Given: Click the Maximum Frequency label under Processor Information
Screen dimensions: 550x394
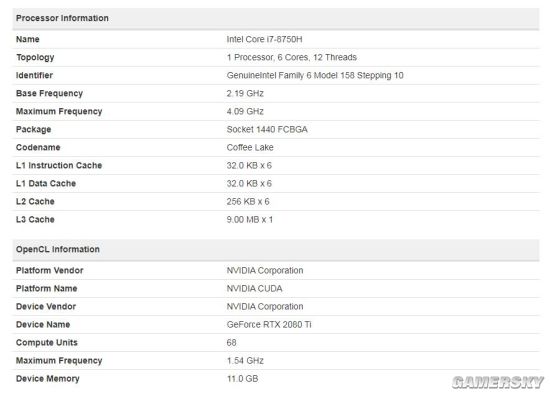Looking at the screenshot, I should point(59,112).
